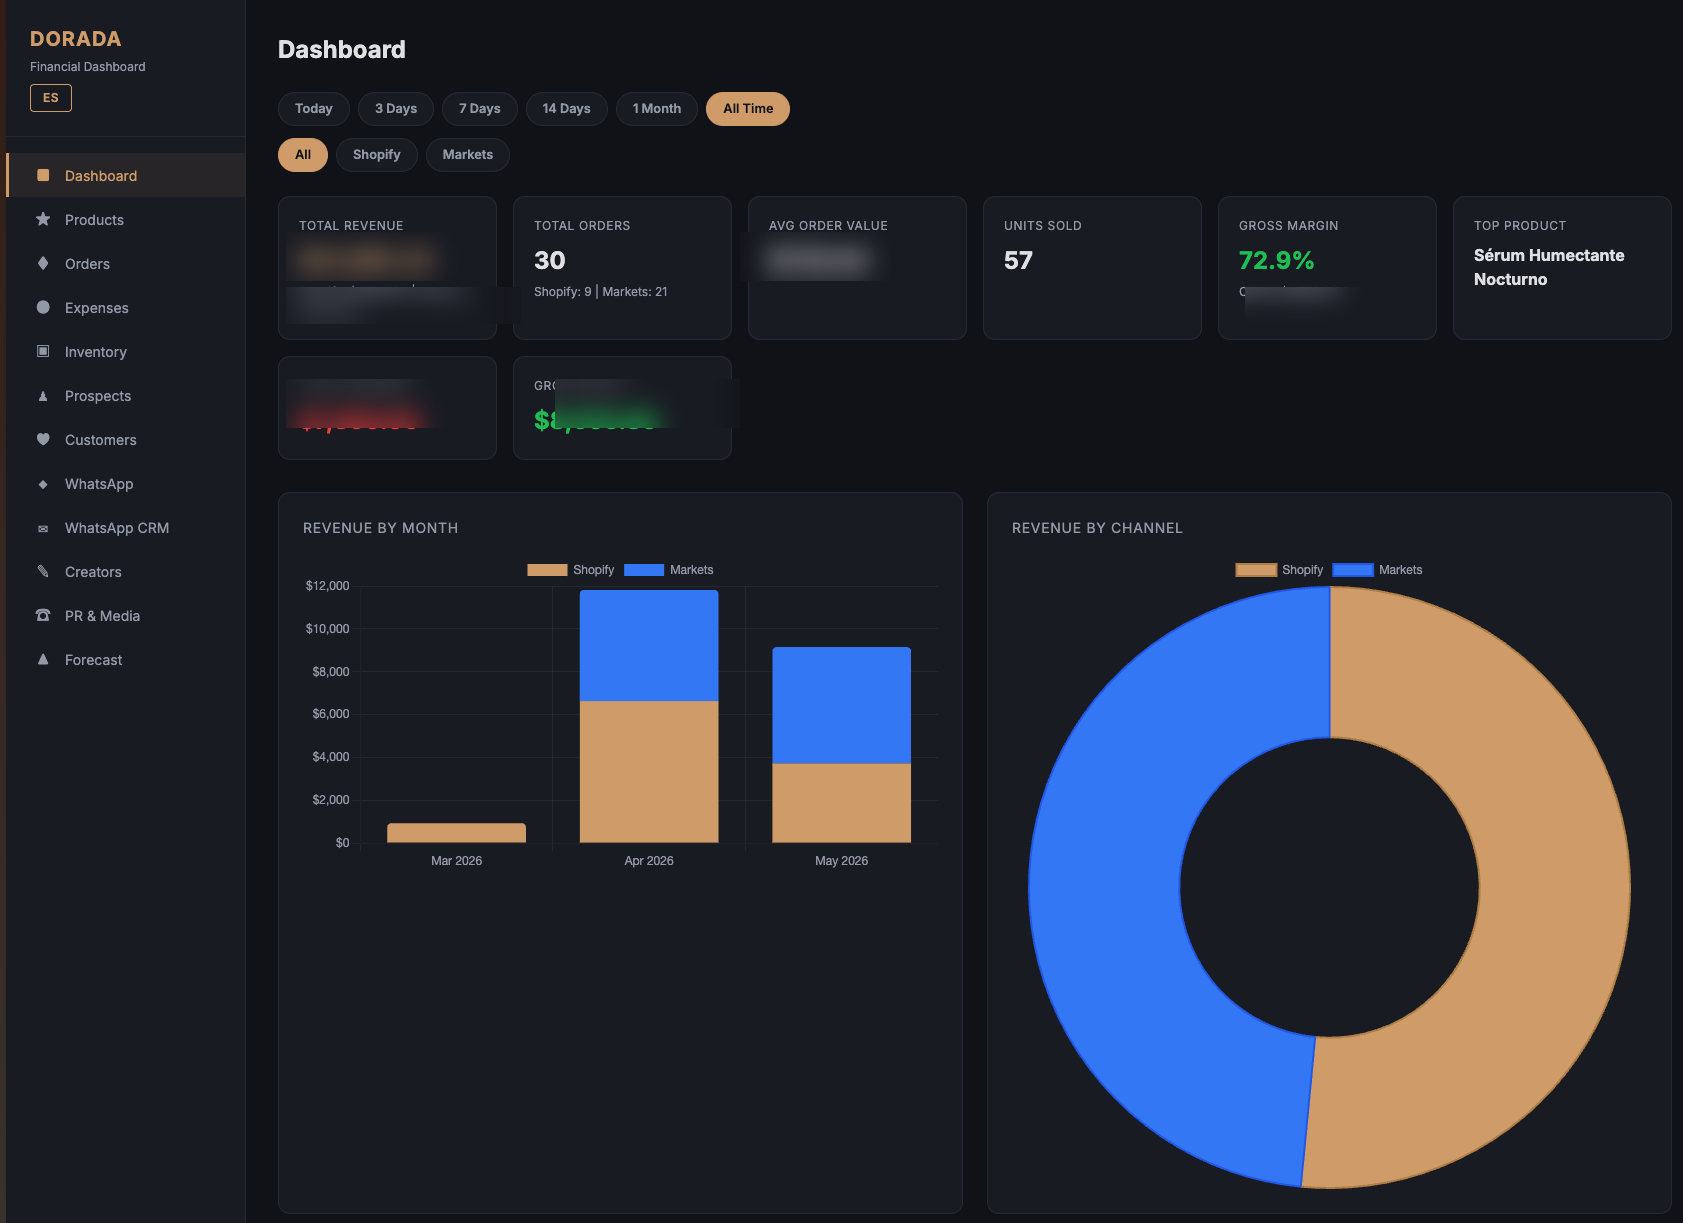
Task: Click the '$12,000' y-axis label
Action: (327, 586)
